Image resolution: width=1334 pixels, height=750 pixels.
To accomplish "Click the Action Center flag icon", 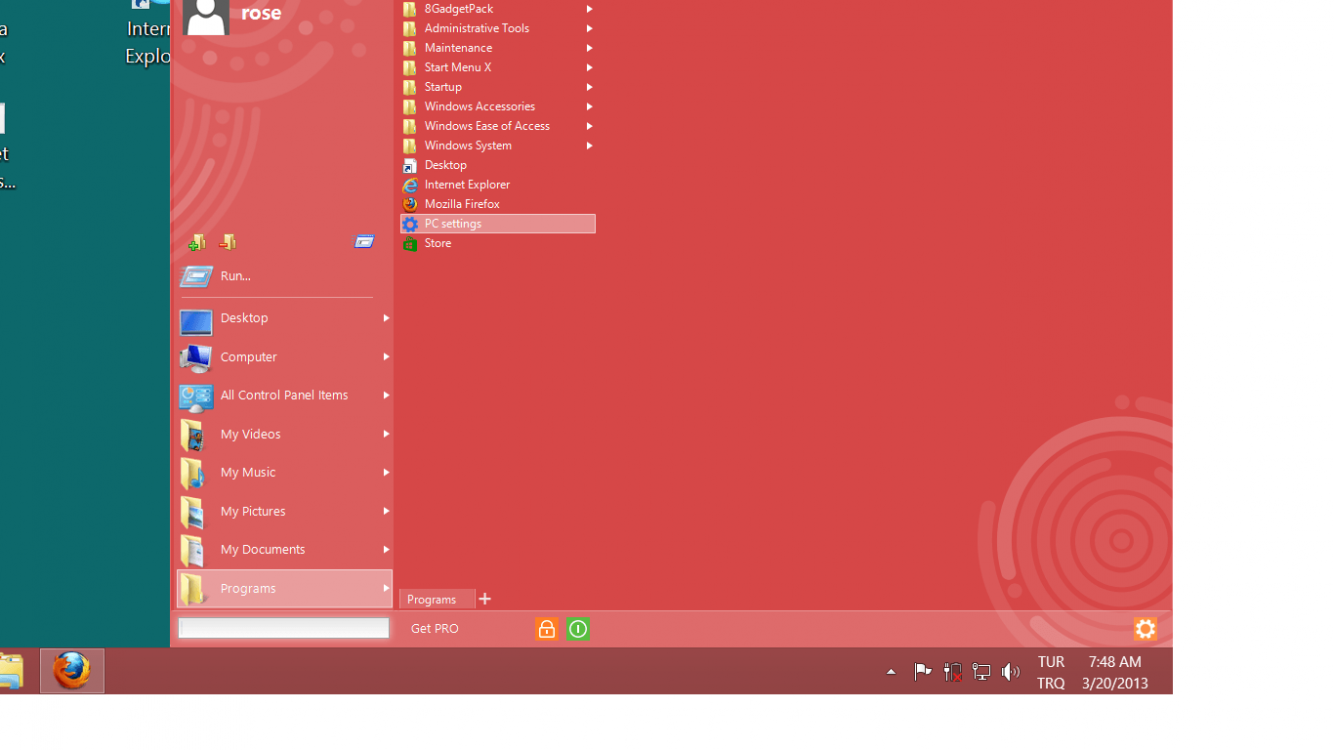I will pyautogui.click(x=923, y=672).
